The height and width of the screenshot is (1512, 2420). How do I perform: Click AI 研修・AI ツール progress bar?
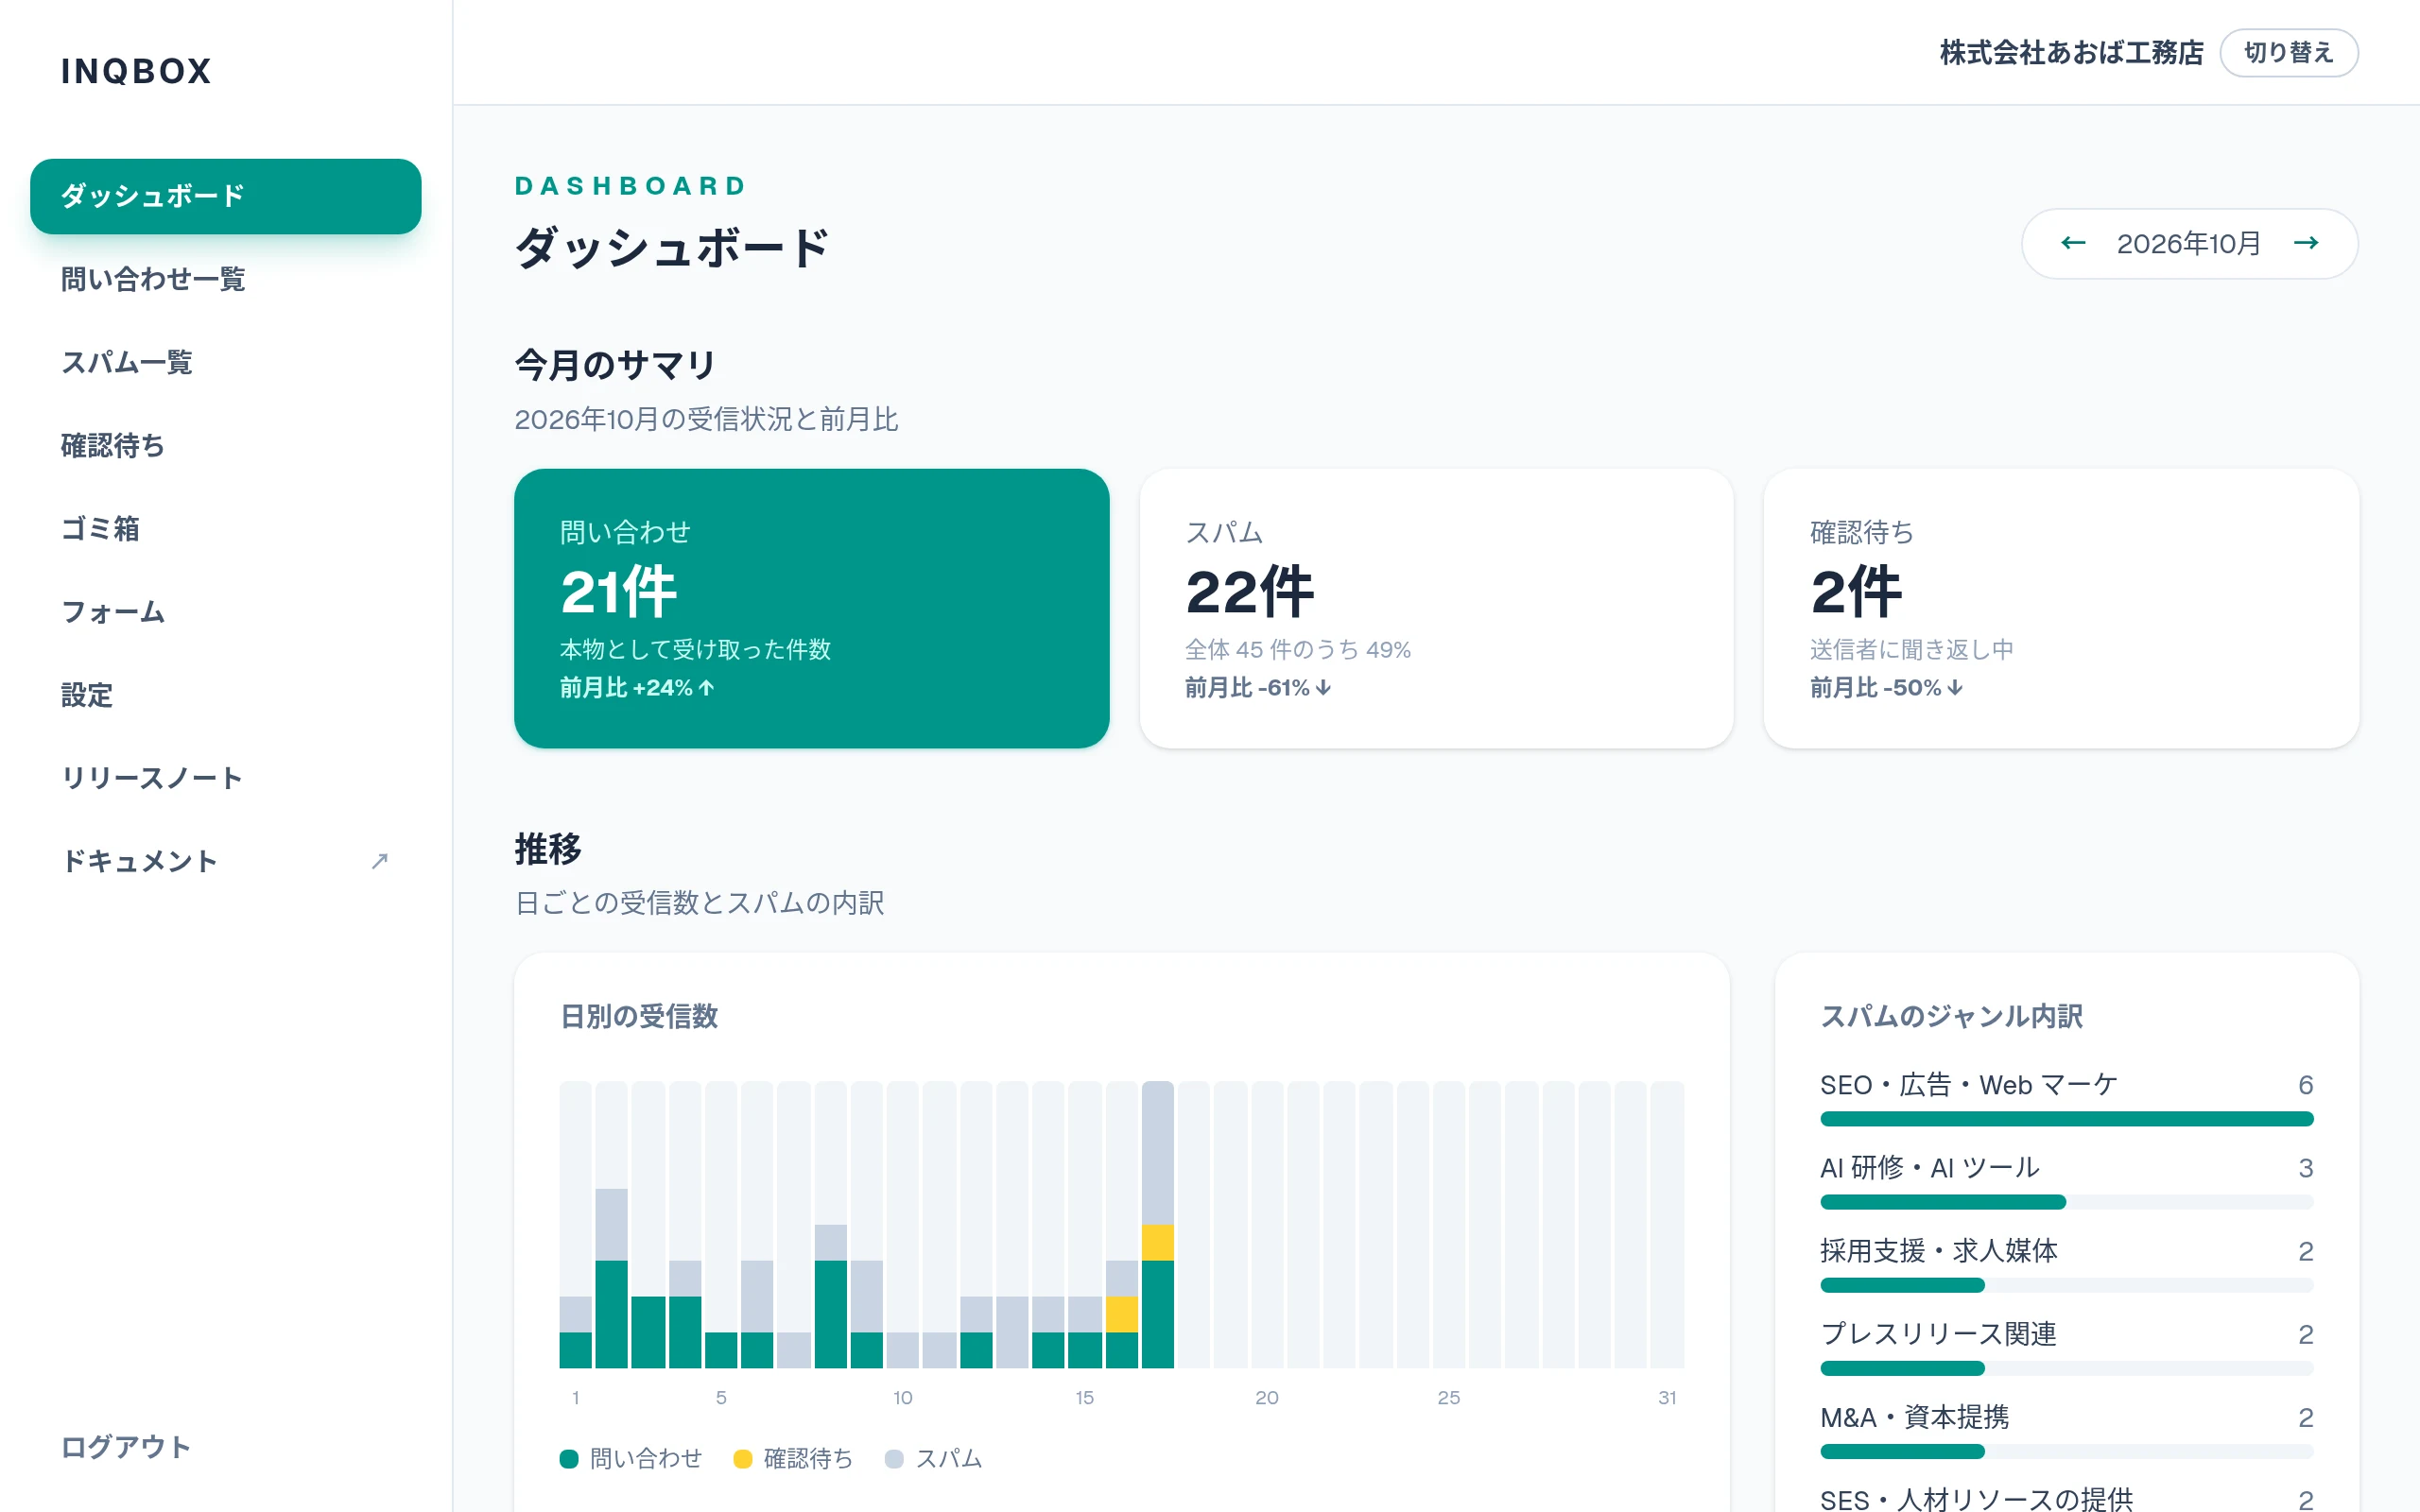(2066, 1201)
